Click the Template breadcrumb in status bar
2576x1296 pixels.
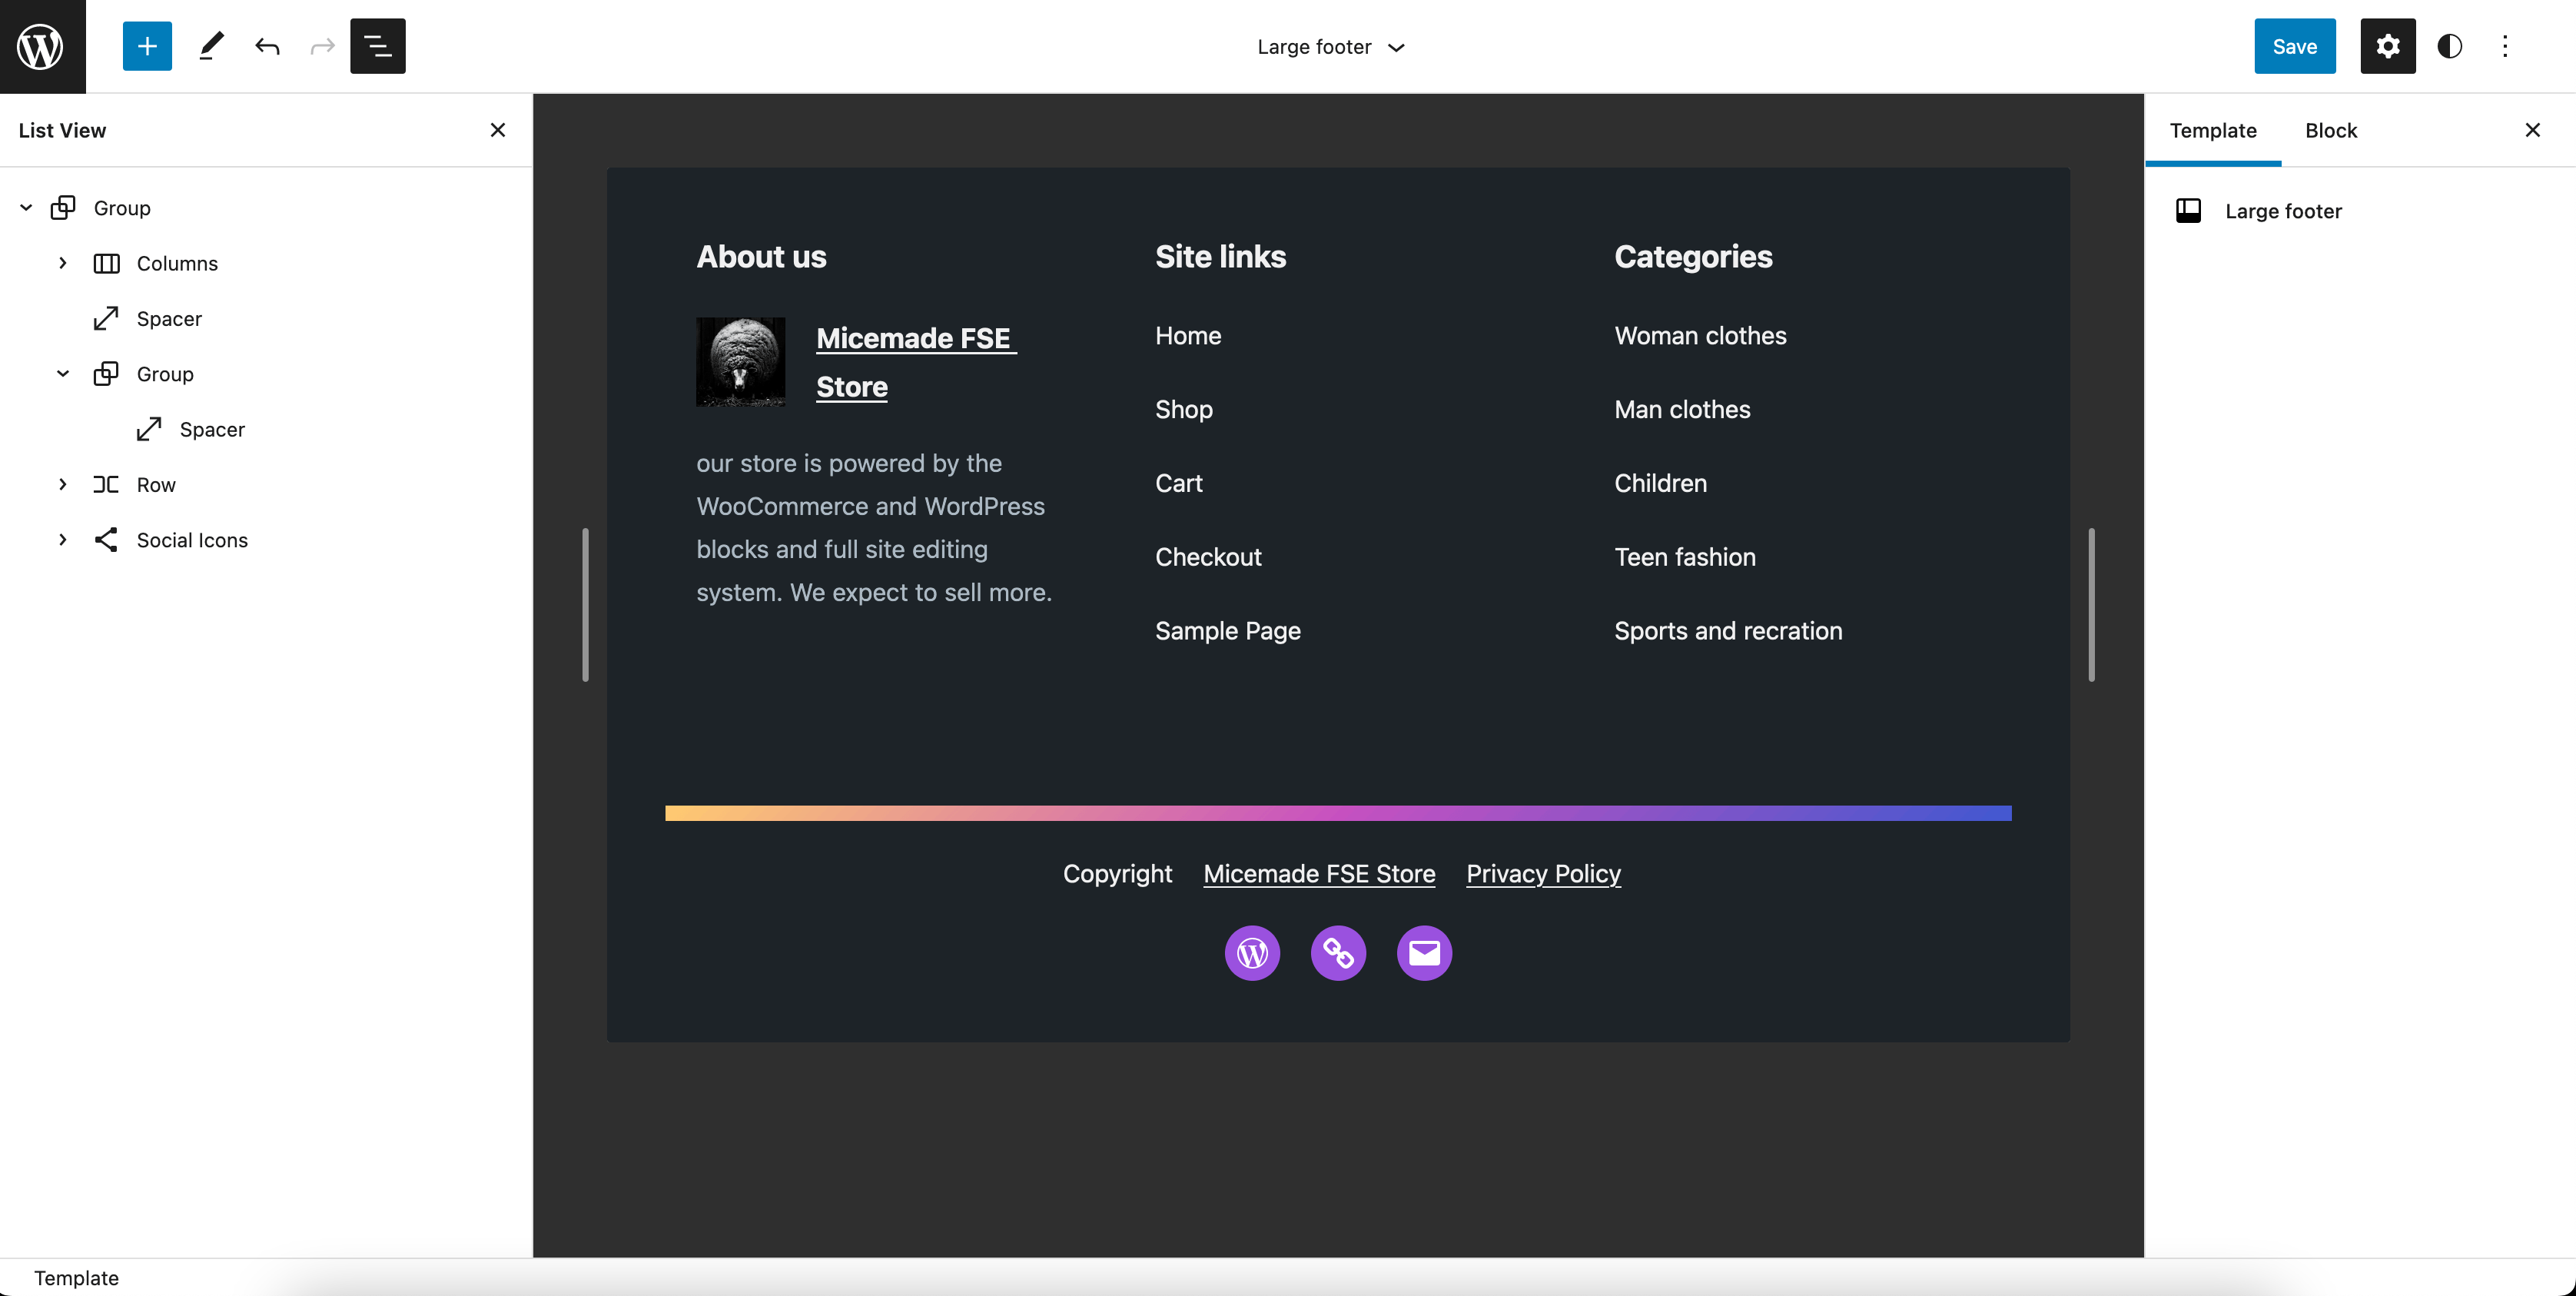point(76,1278)
